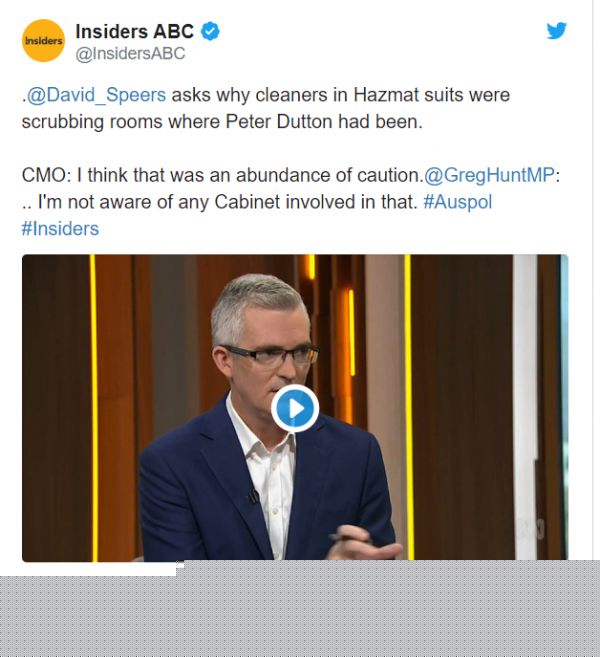Open the orange Insiders profile avatar

coord(43,41)
